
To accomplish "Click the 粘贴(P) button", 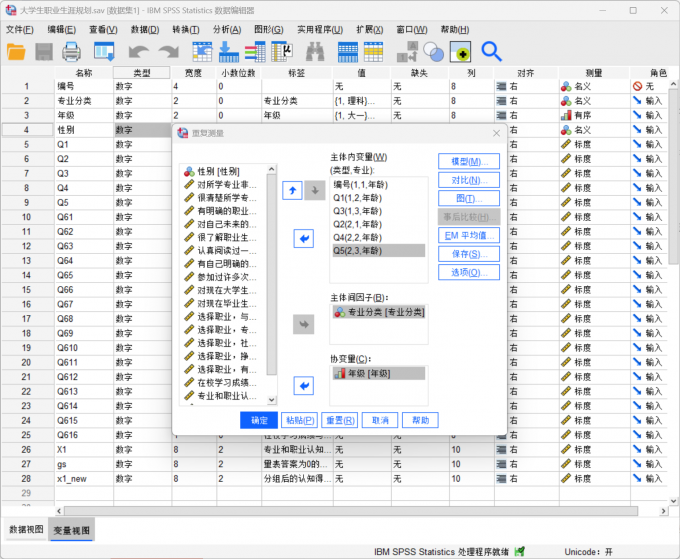I will (299, 420).
